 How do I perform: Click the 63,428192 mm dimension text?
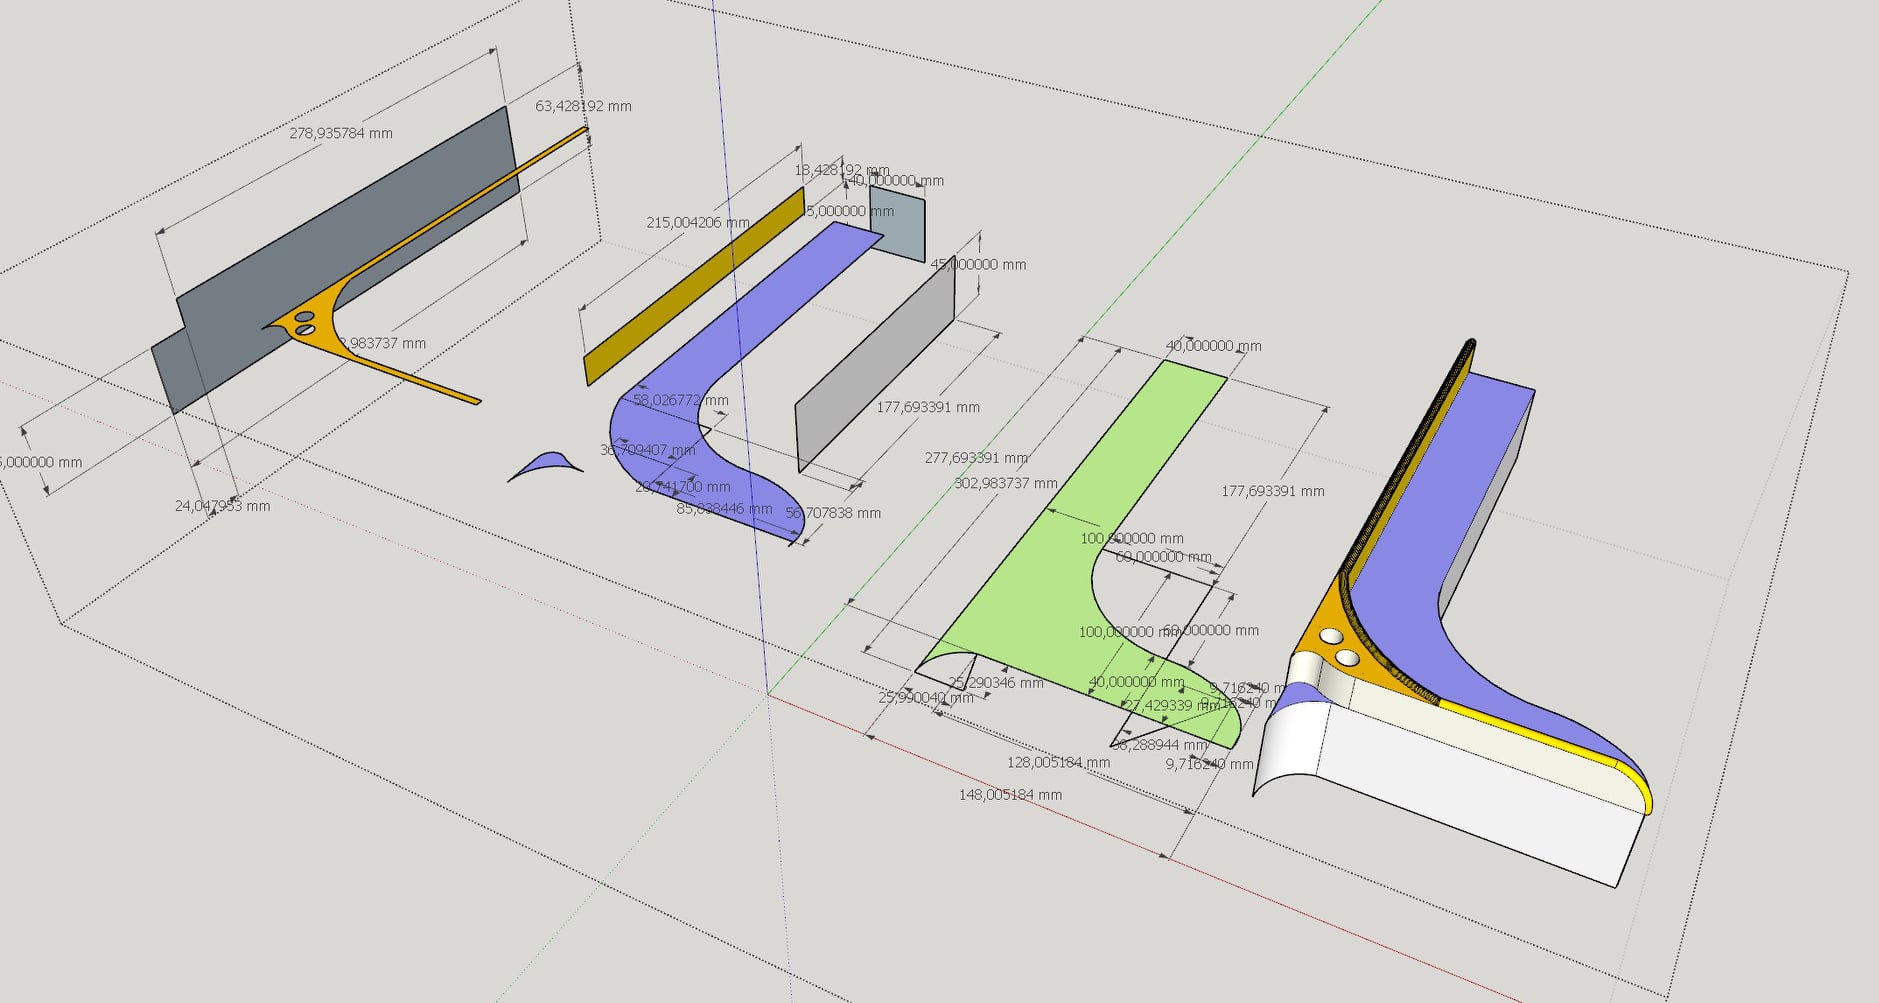pos(583,106)
